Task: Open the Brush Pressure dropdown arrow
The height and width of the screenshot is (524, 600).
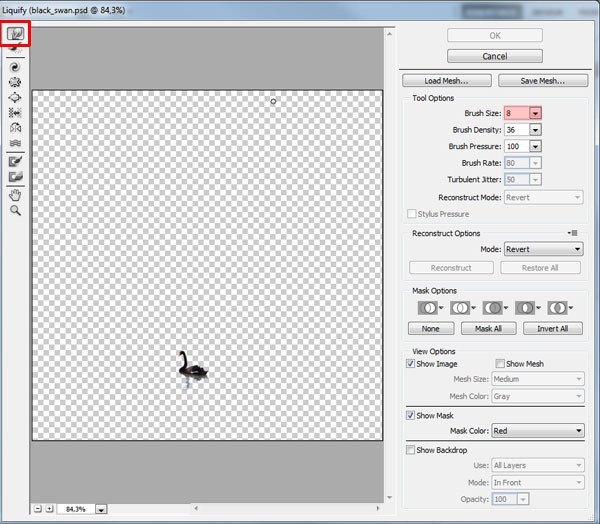Action: coord(535,146)
